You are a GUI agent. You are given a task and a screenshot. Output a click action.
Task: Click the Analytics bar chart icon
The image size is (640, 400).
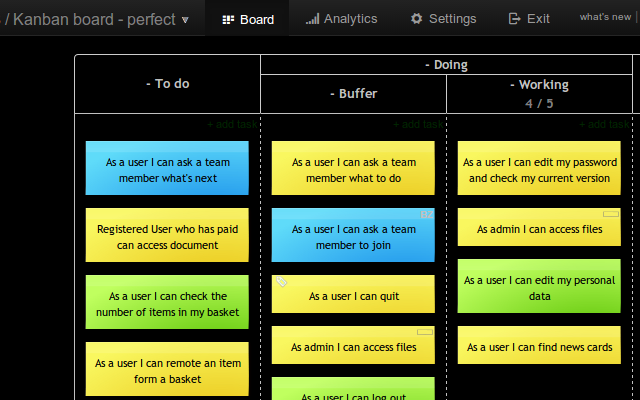(312, 19)
